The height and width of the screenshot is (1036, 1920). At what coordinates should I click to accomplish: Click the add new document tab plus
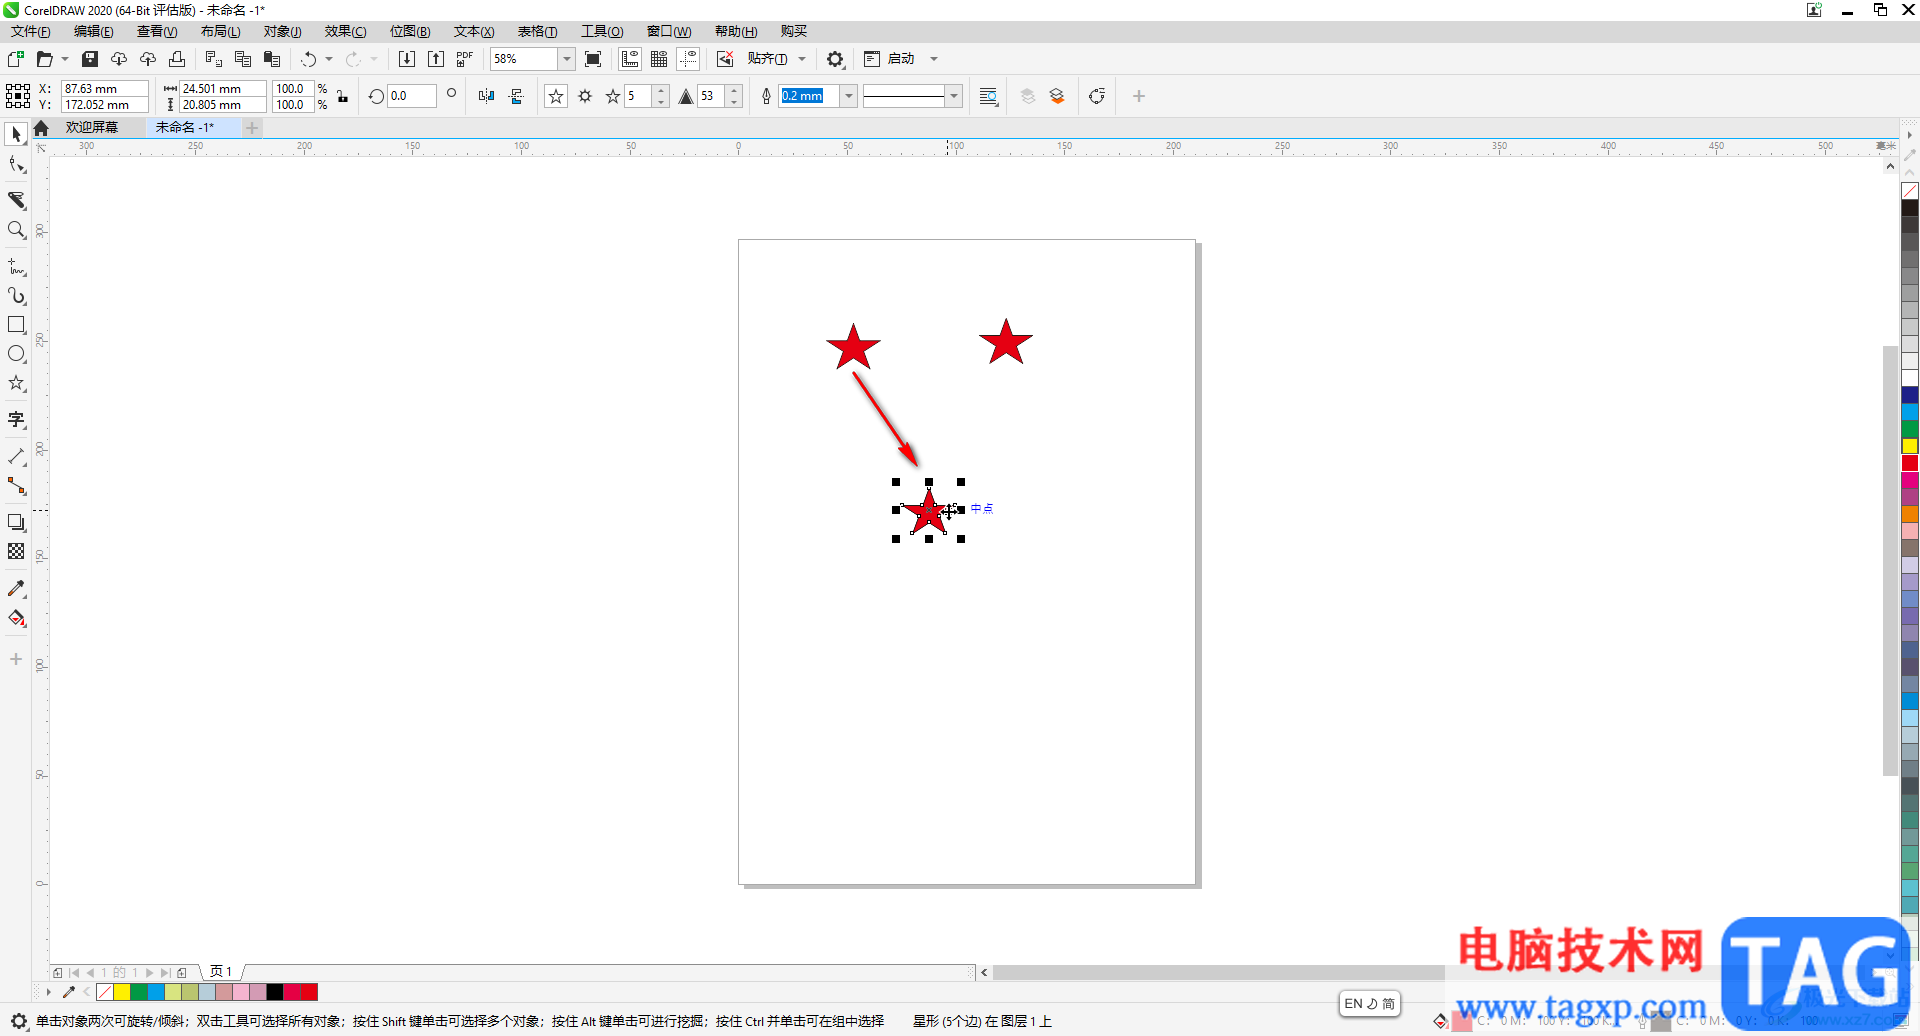pyautogui.click(x=252, y=127)
